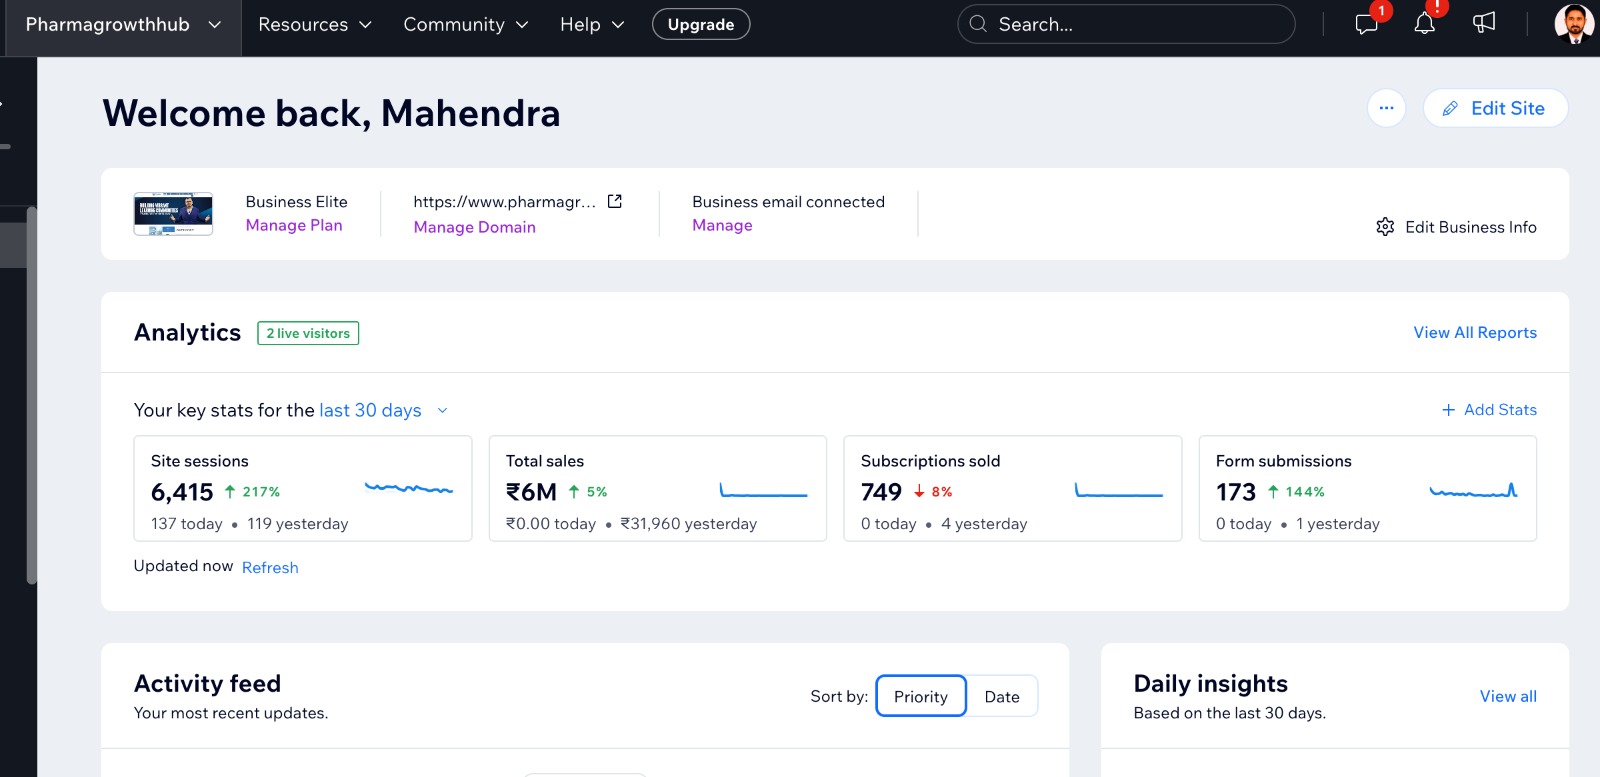Open the notifications bell
Image resolution: width=1600 pixels, height=777 pixels.
coord(1424,24)
